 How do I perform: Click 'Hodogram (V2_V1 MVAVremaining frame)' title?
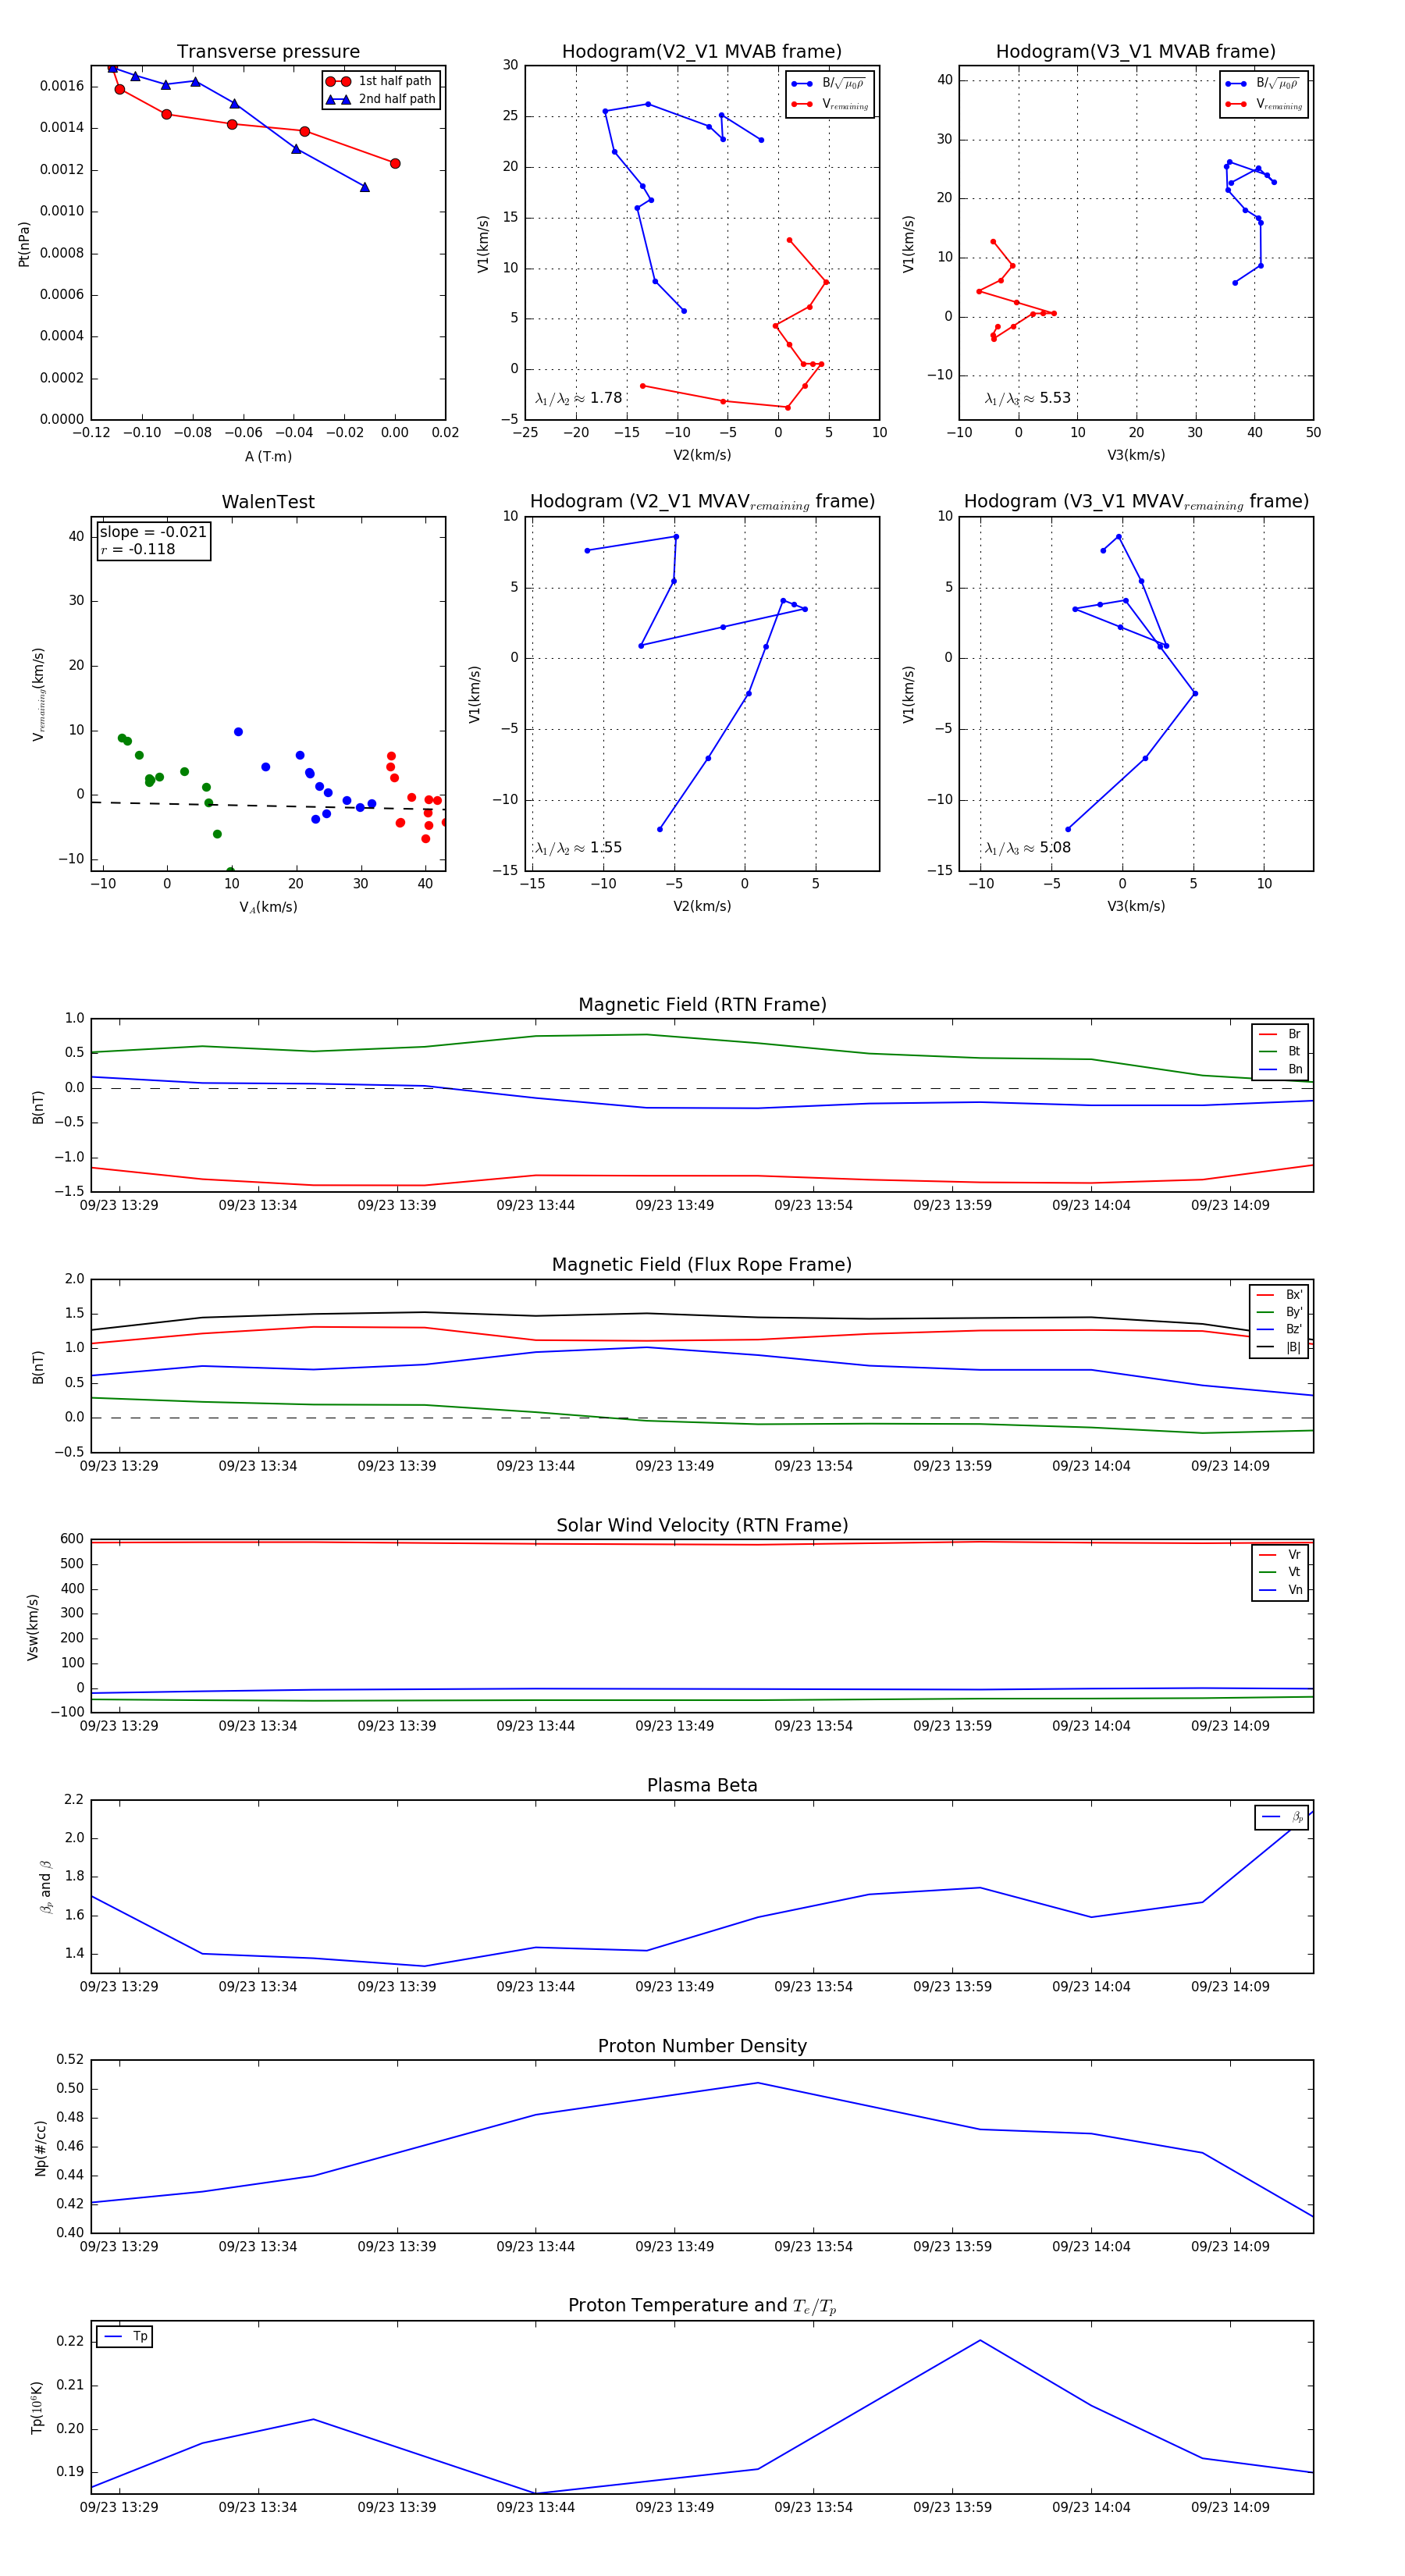pyautogui.click(x=702, y=502)
